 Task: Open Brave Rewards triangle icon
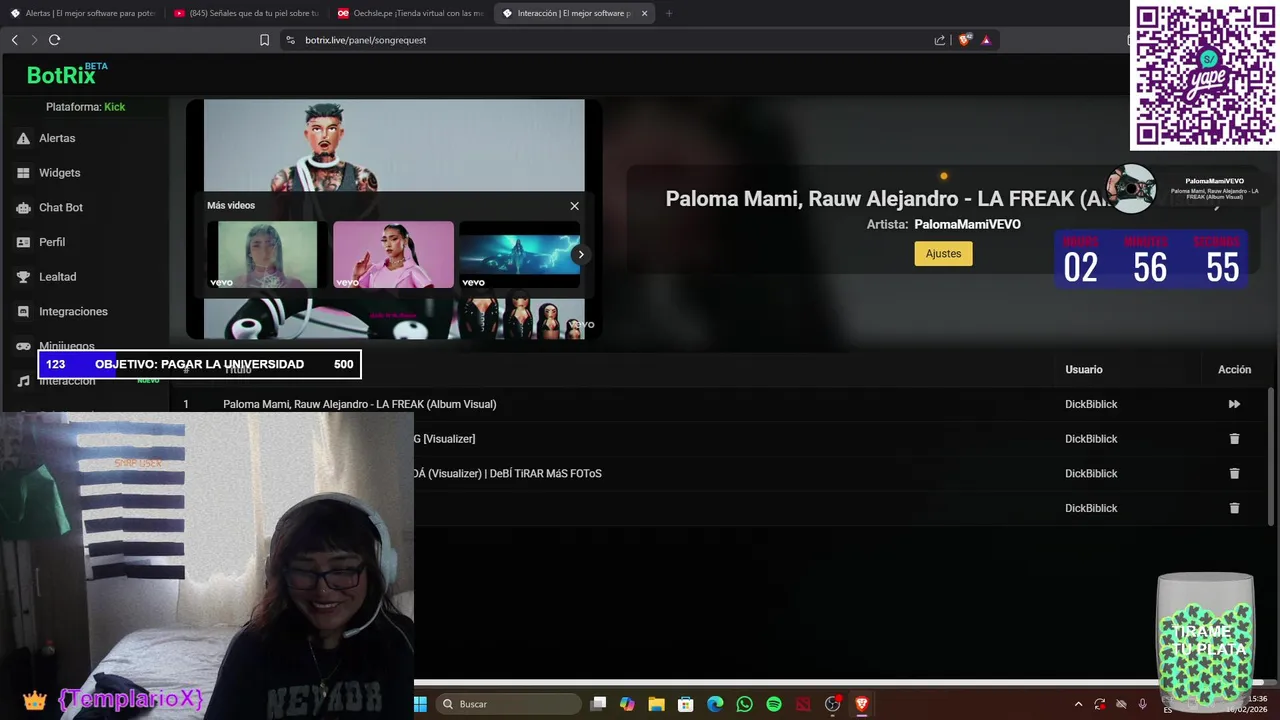pyautogui.click(x=986, y=40)
